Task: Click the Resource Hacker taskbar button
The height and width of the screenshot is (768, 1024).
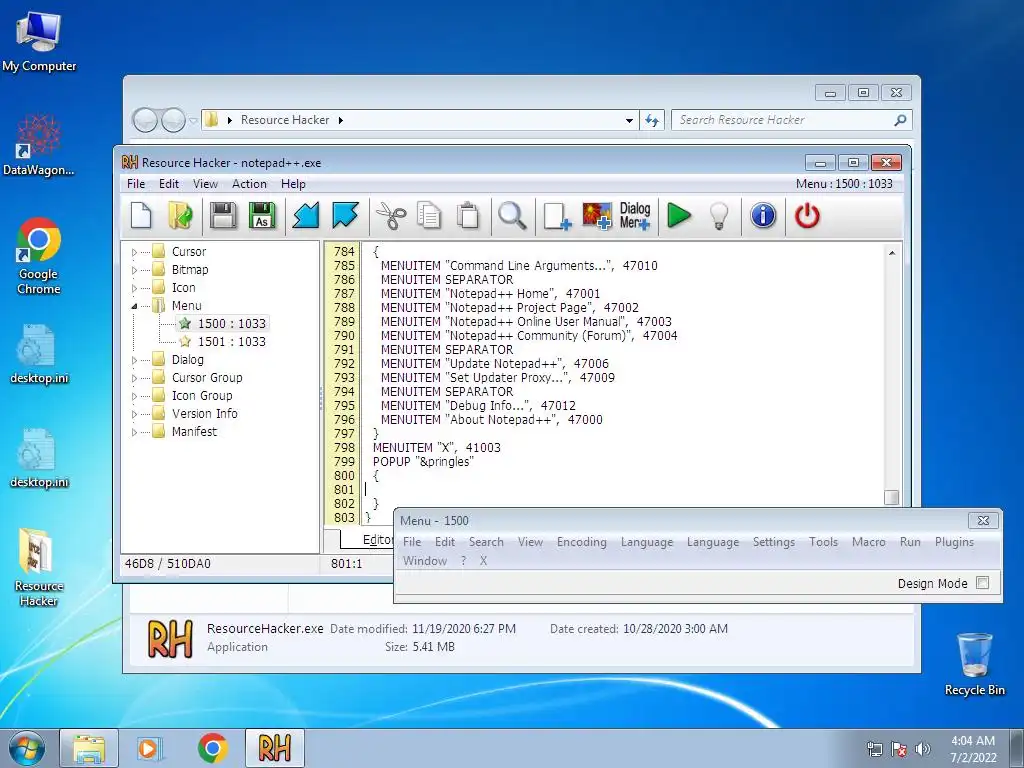Action: [274, 748]
